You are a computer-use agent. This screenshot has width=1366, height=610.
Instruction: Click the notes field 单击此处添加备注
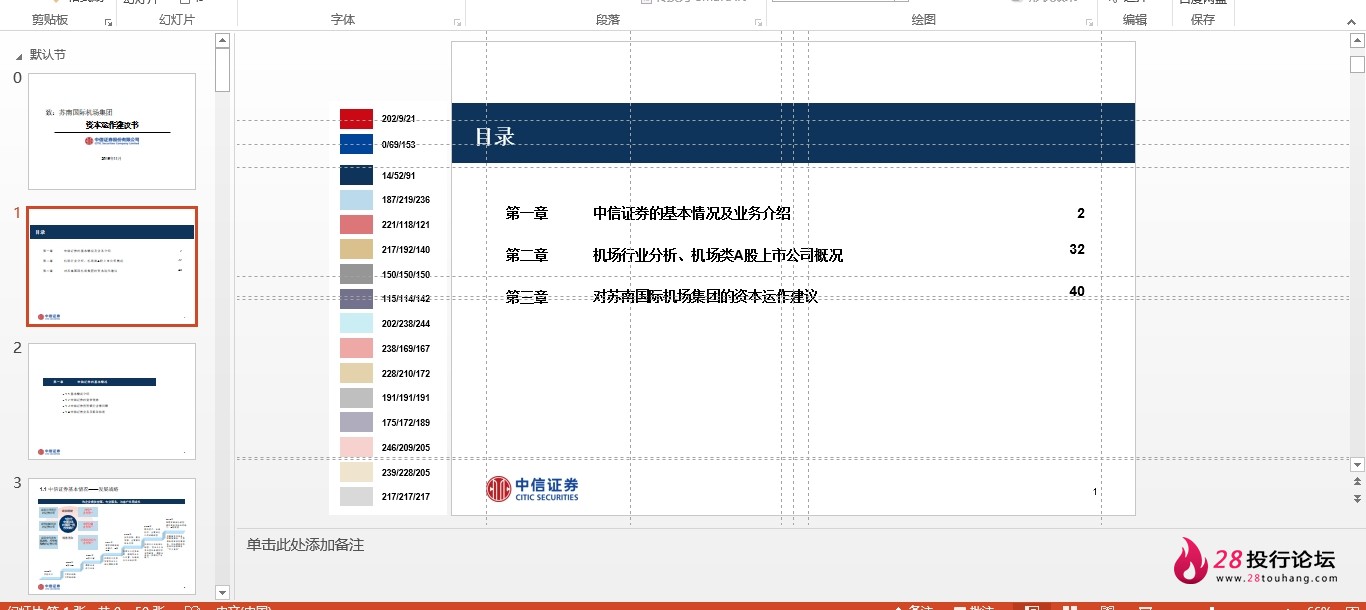click(305, 545)
